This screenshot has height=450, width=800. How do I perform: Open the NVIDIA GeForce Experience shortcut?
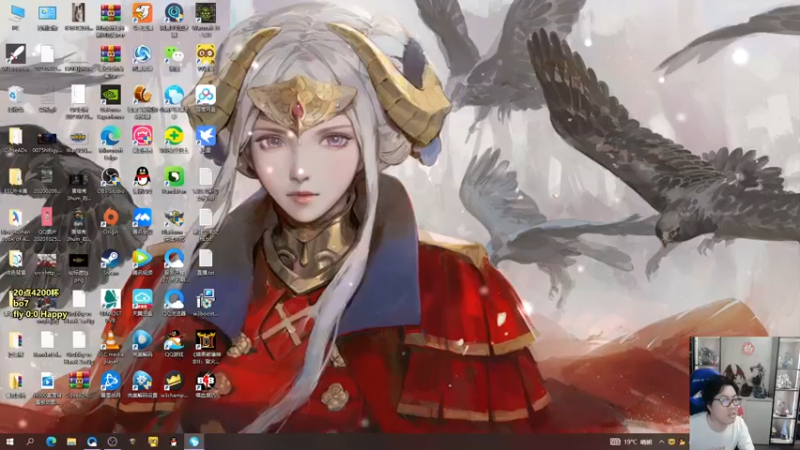pyautogui.click(x=110, y=95)
